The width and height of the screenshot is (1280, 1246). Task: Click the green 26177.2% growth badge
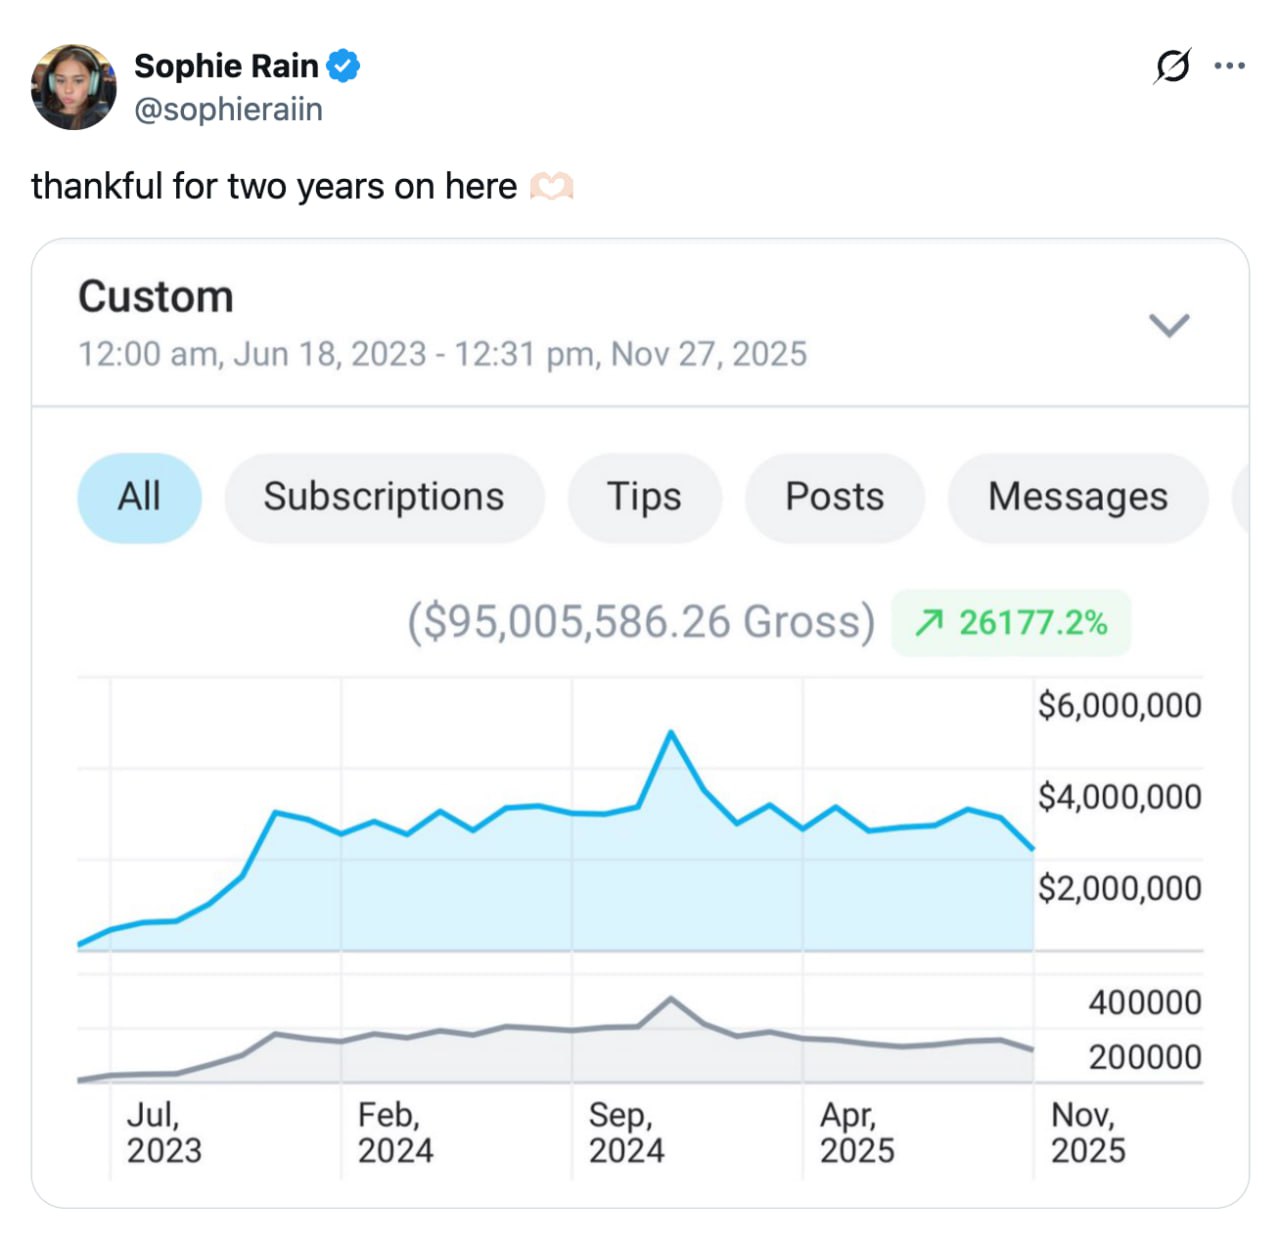tap(1011, 623)
